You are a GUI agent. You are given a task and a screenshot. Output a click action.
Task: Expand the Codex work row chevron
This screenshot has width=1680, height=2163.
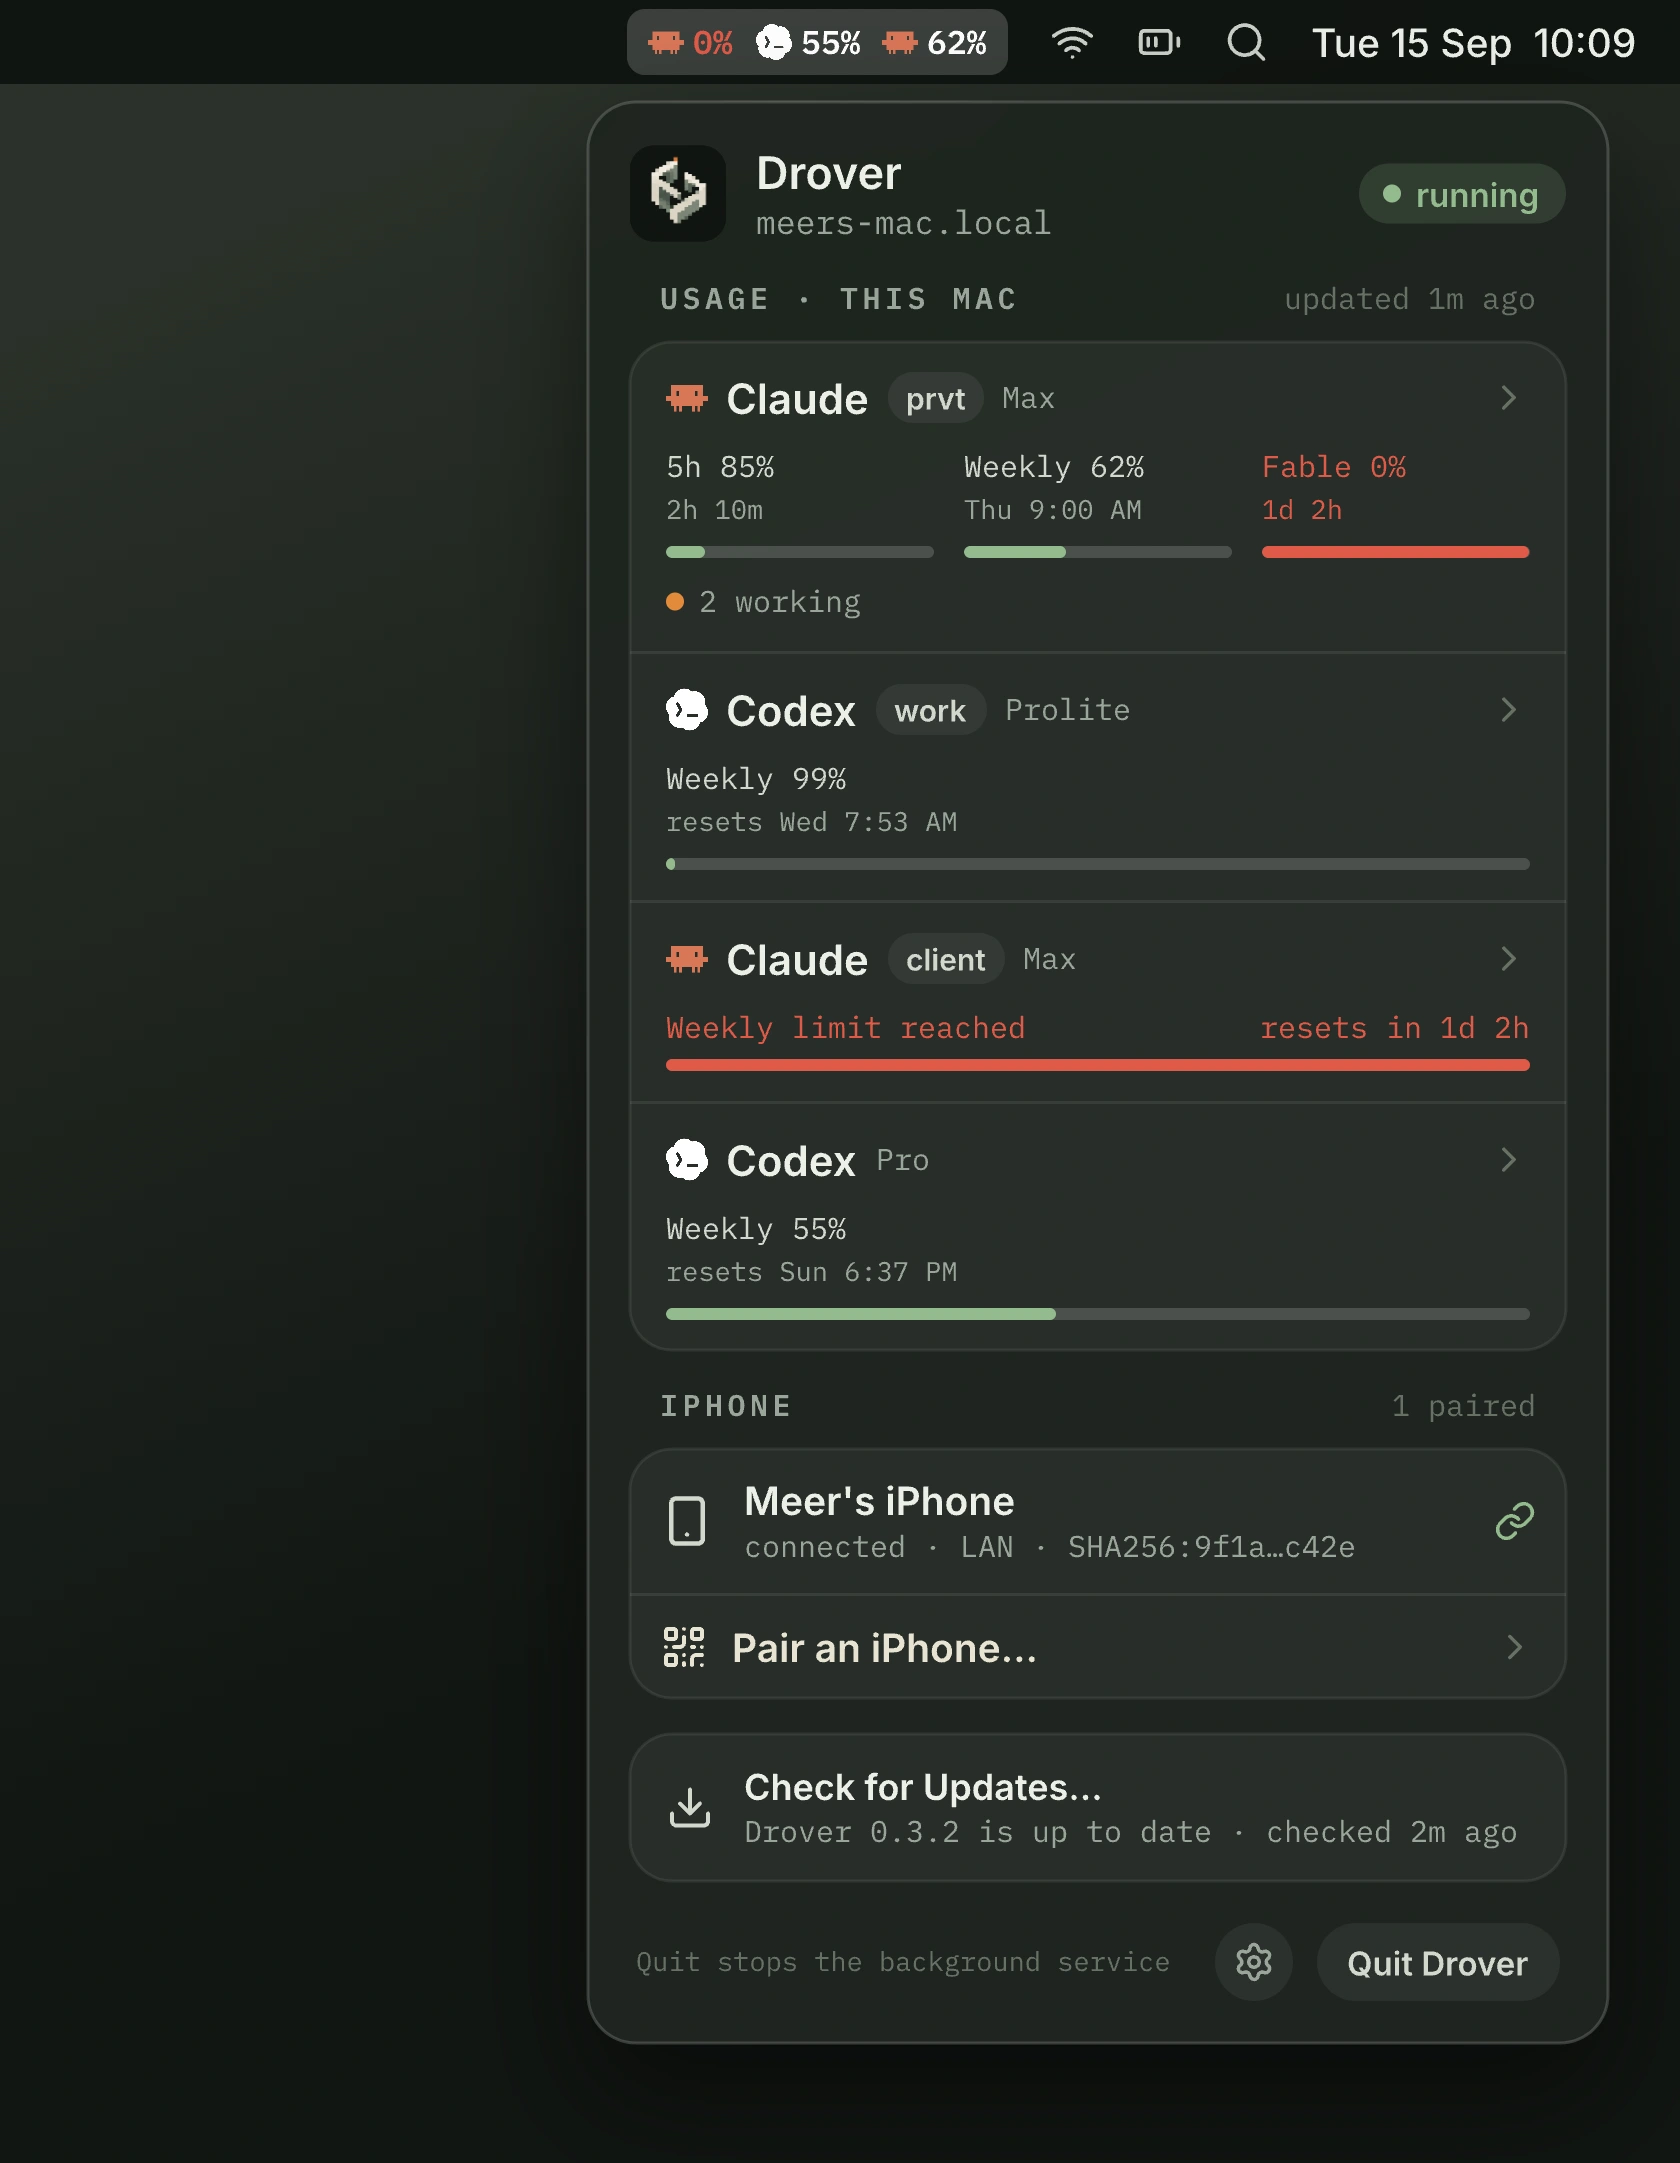pos(1509,710)
